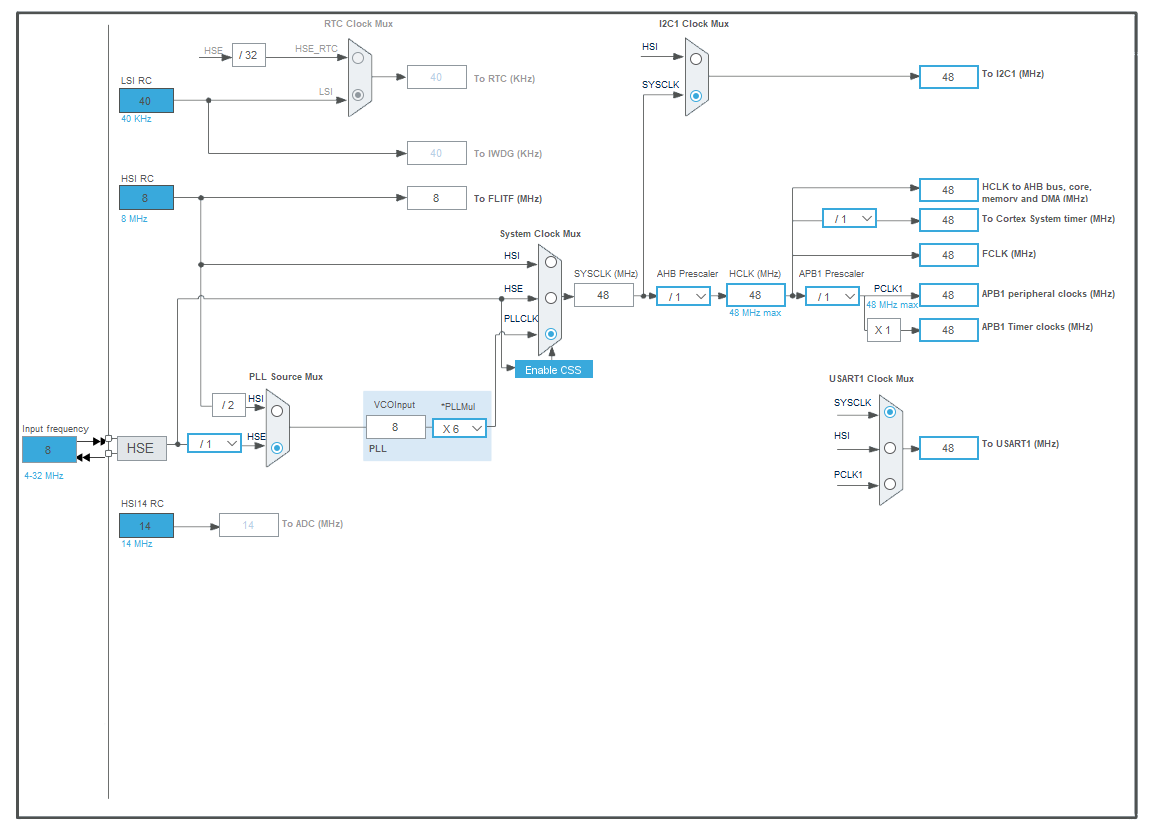This screenshot has width=1151, height=829.
Task: Choose HSI source in PLL Source Mux
Action: click(277, 410)
